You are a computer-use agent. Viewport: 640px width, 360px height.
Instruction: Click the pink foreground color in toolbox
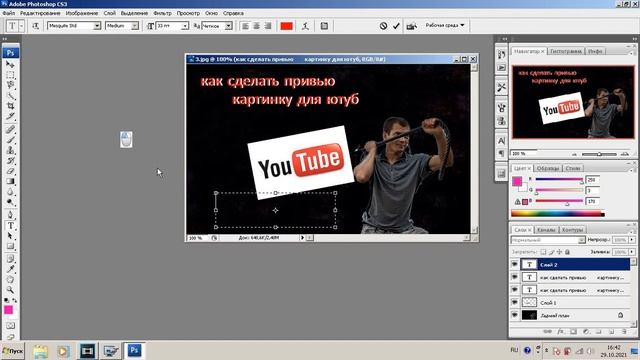[x=8, y=310]
